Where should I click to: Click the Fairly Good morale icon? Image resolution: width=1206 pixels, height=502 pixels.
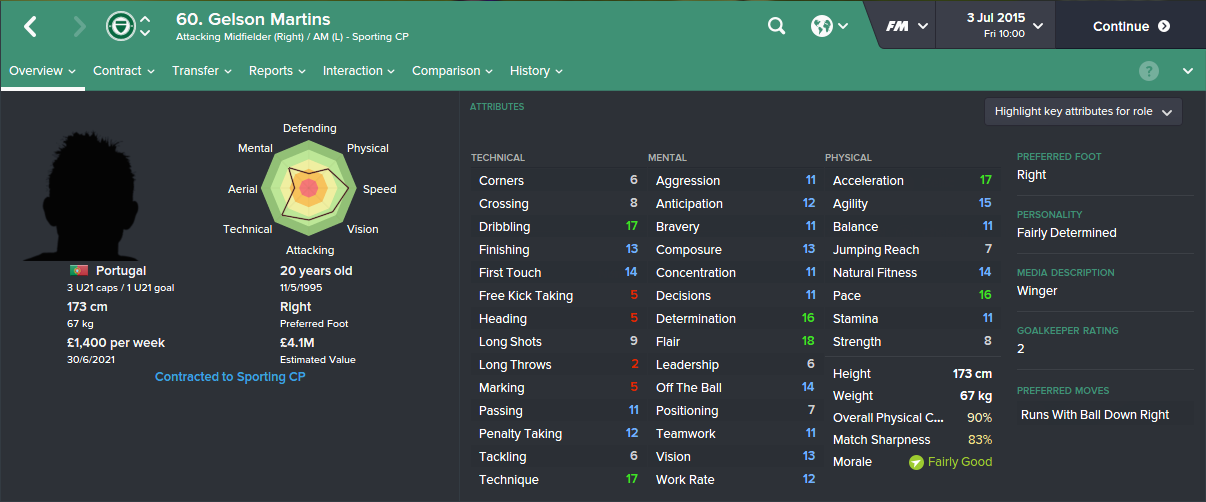click(916, 462)
